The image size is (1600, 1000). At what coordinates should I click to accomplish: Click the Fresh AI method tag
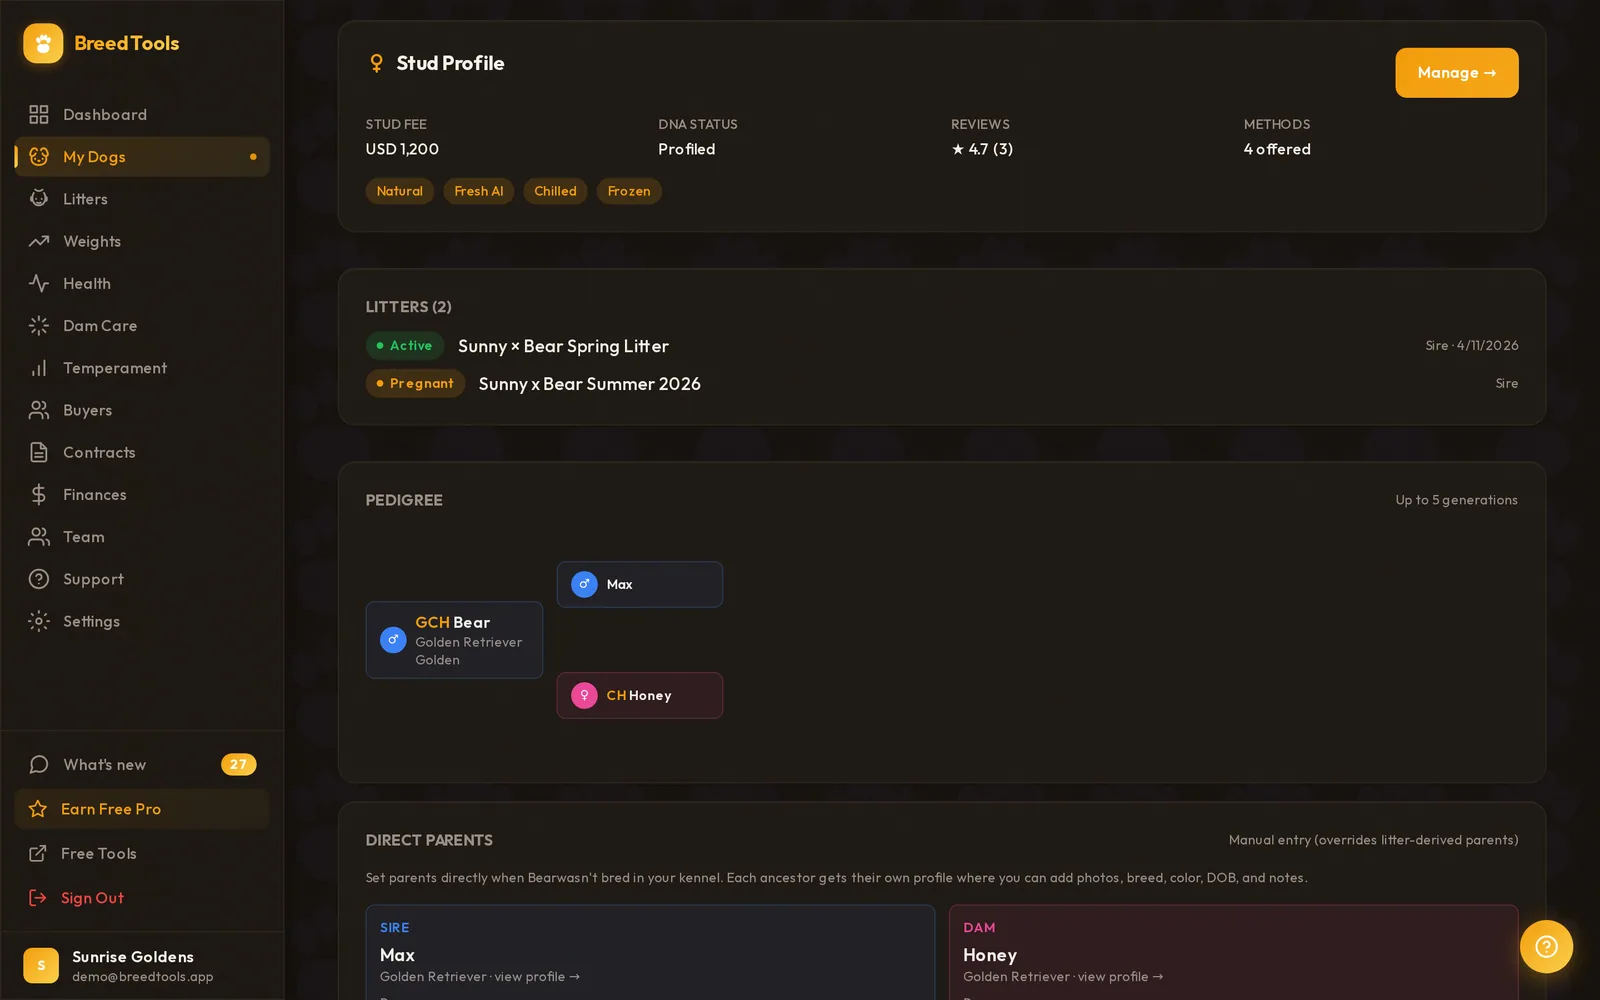(x=479, y=191)
